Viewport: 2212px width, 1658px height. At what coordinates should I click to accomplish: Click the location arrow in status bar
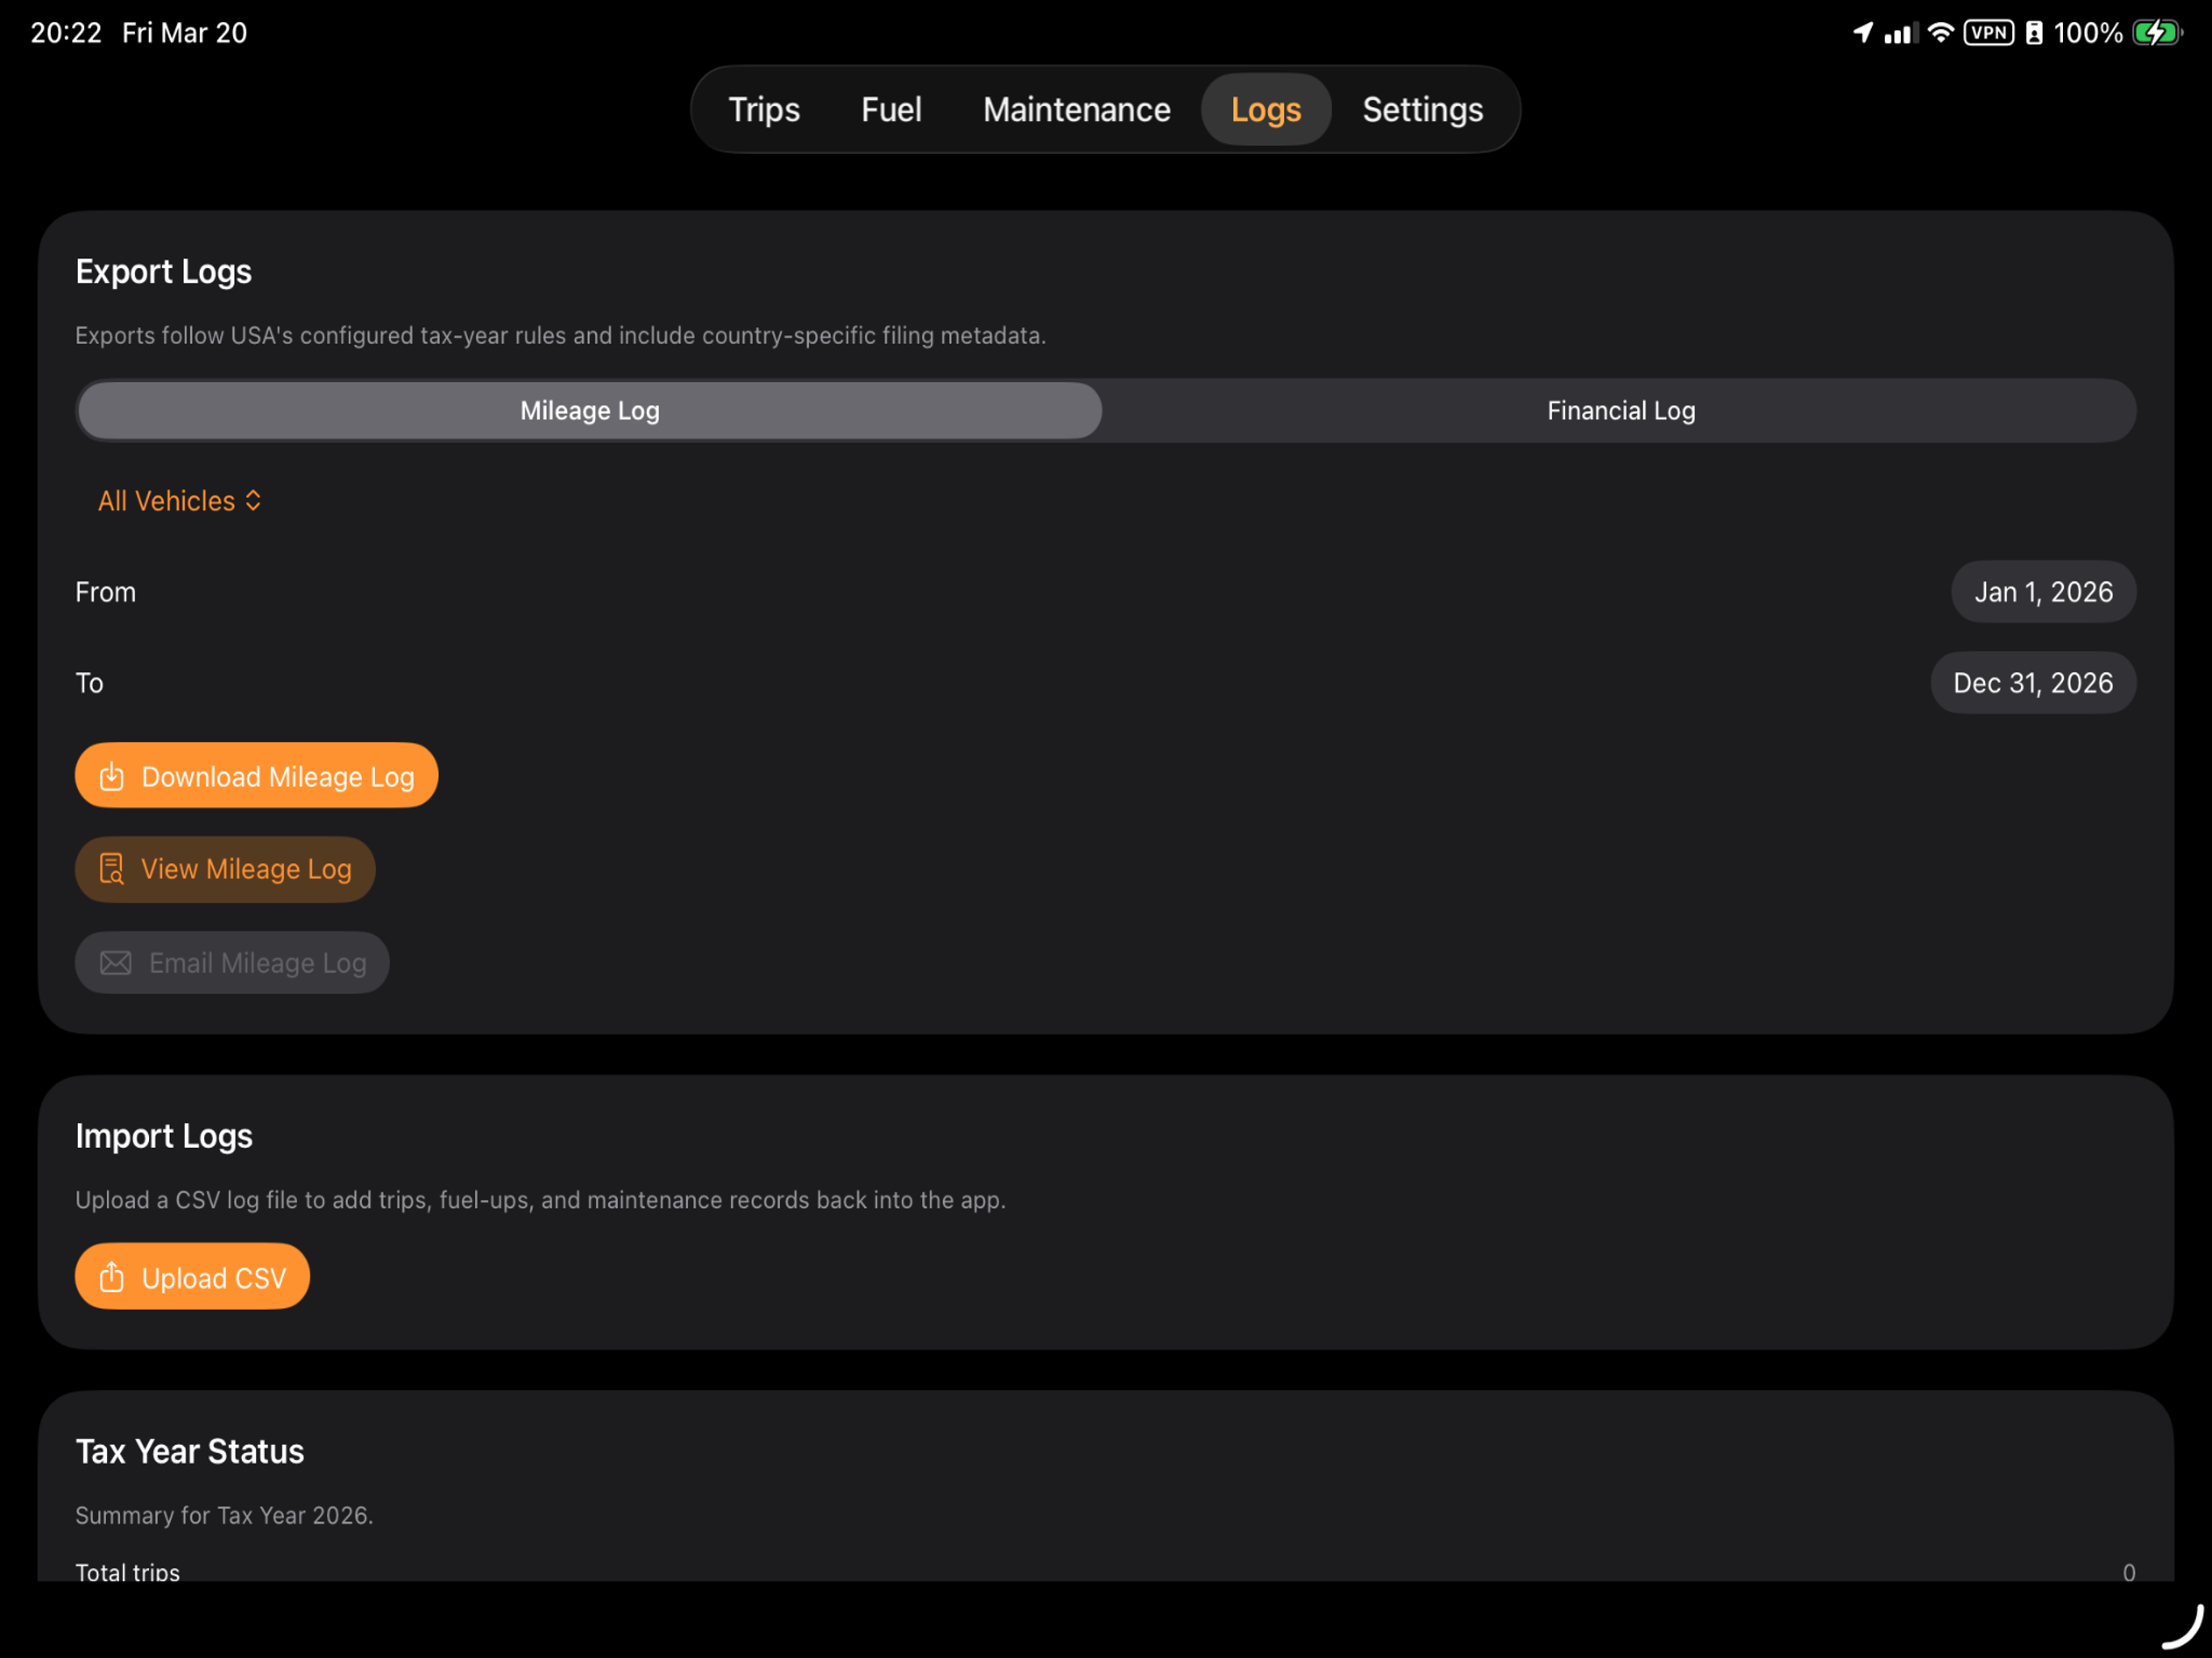click(x=1862, y=32)
